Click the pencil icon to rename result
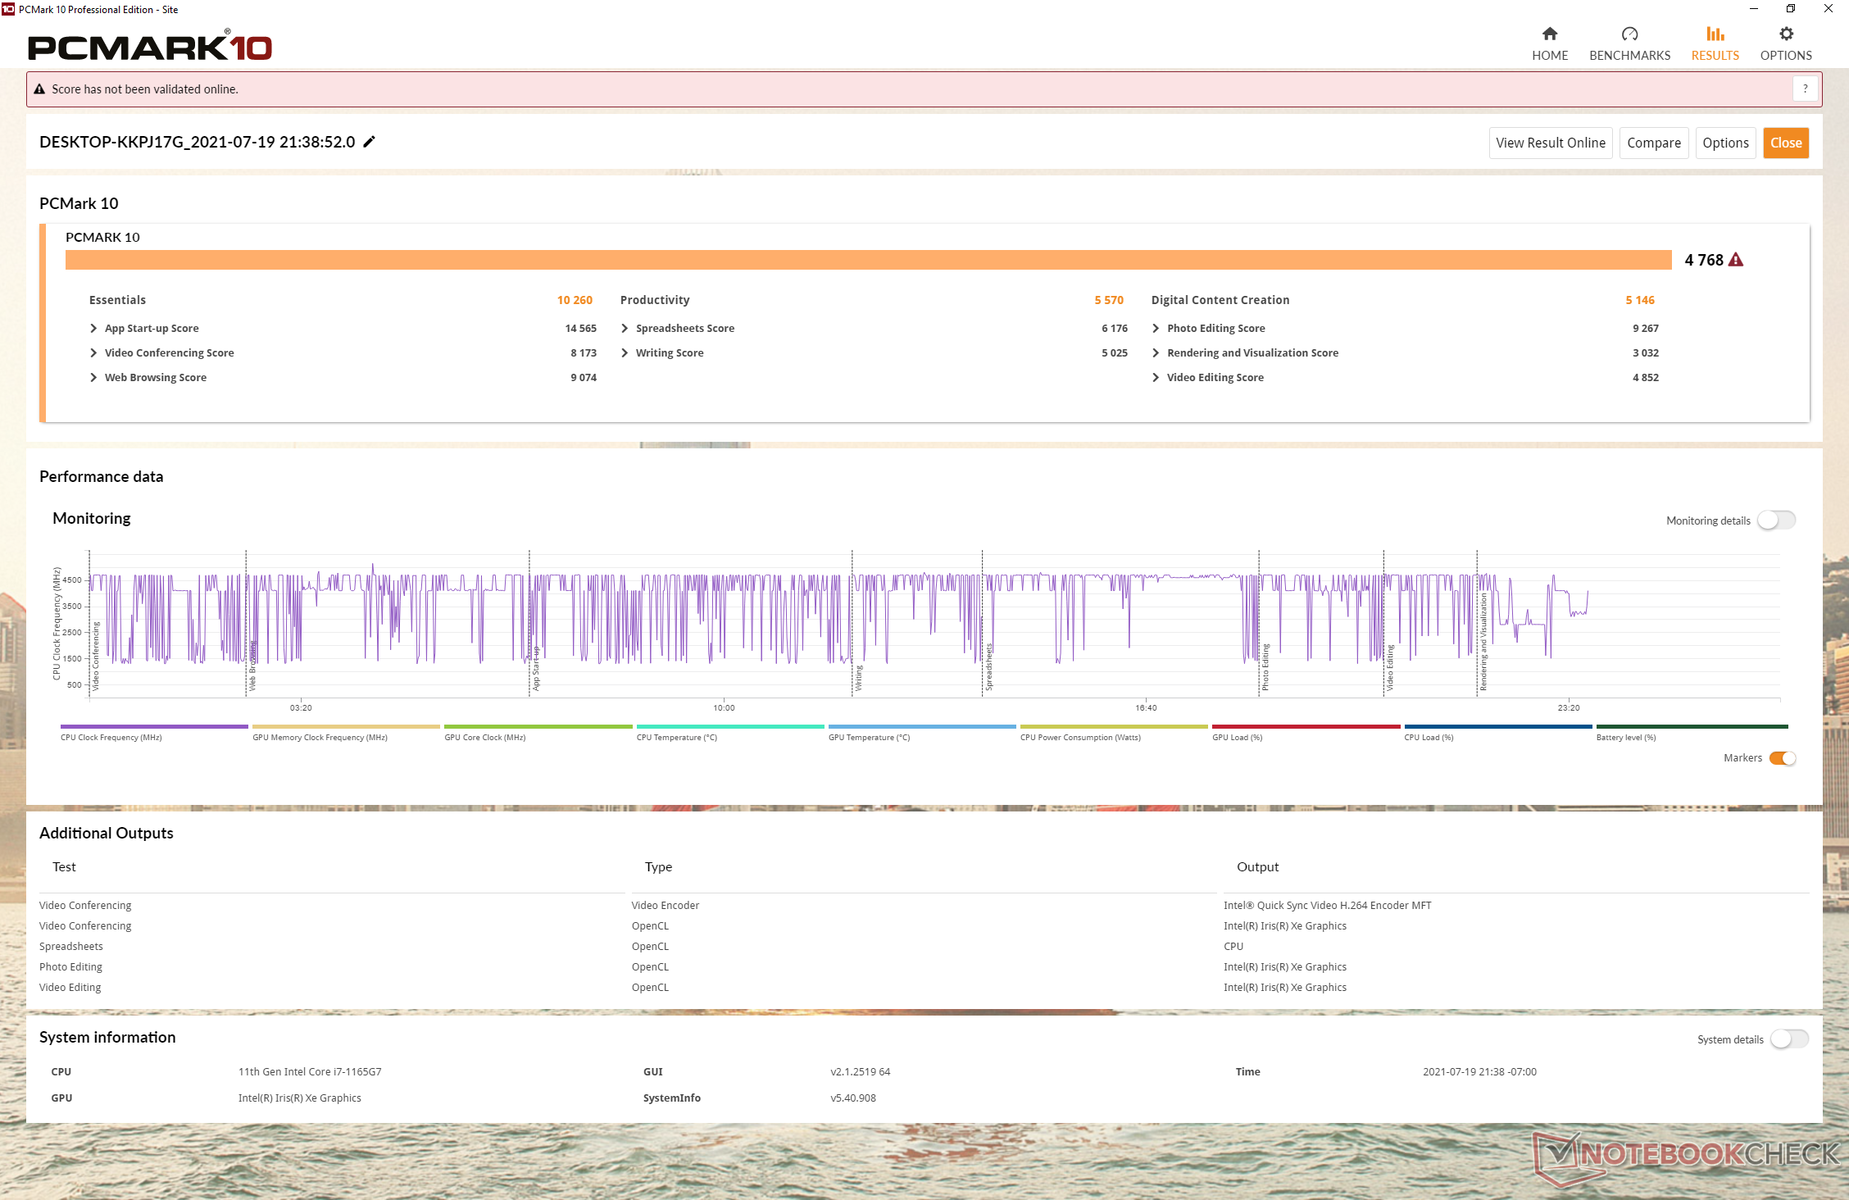This screenshot has width=1849, height=1200. click(369, 142)
